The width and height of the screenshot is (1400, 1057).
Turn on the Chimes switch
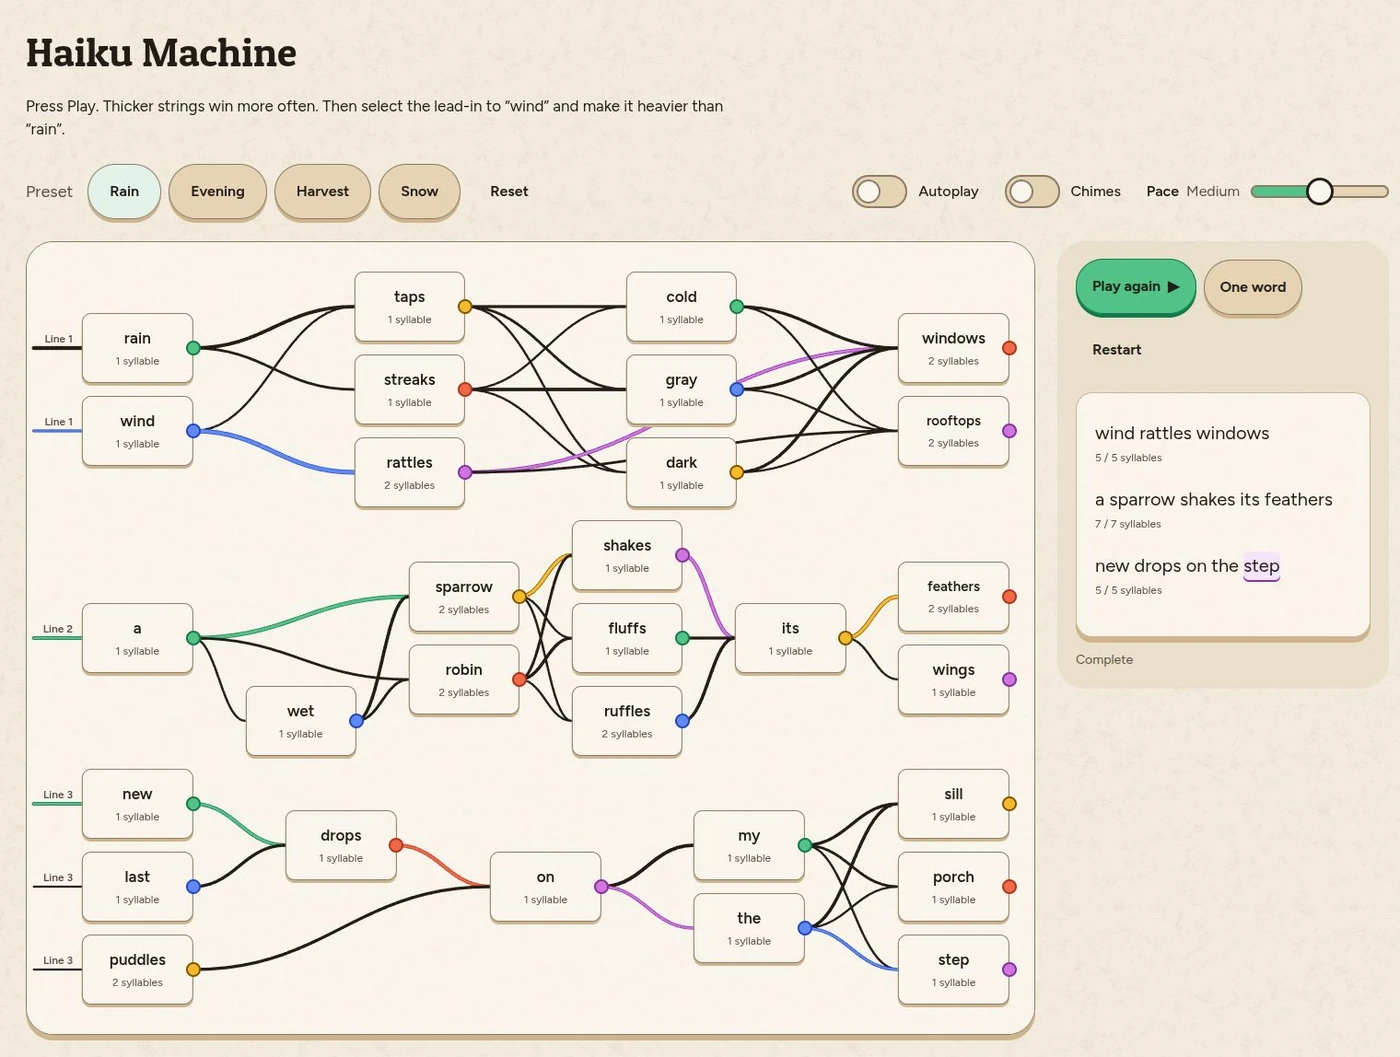click(x=1032, y=191)
